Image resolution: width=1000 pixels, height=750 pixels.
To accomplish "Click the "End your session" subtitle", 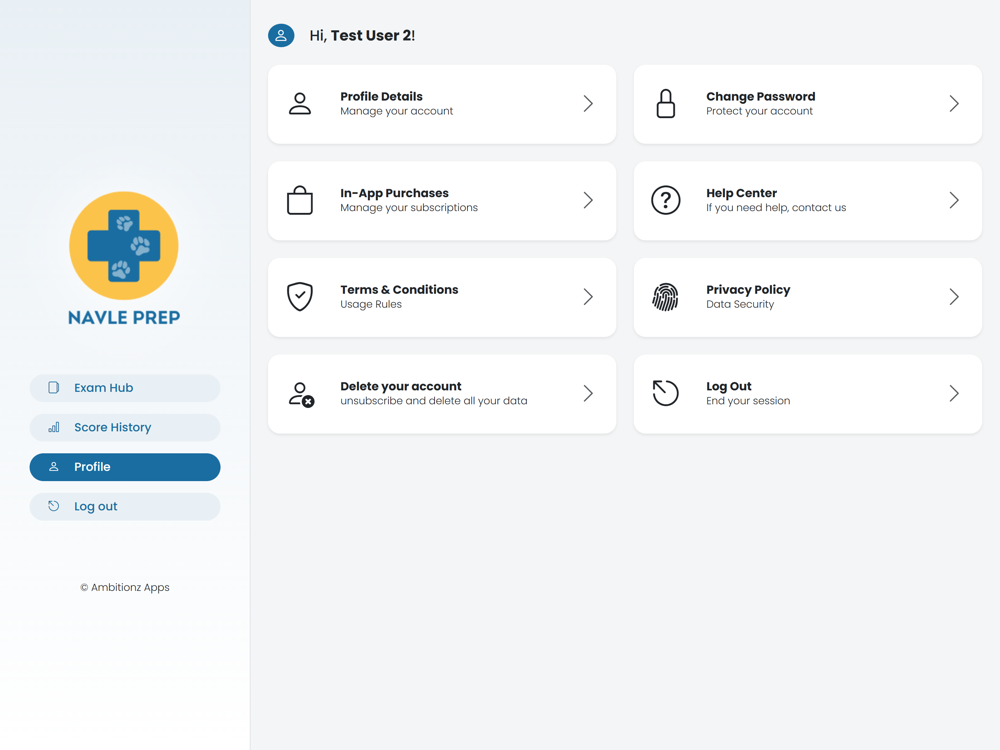I will coord(748,401).
